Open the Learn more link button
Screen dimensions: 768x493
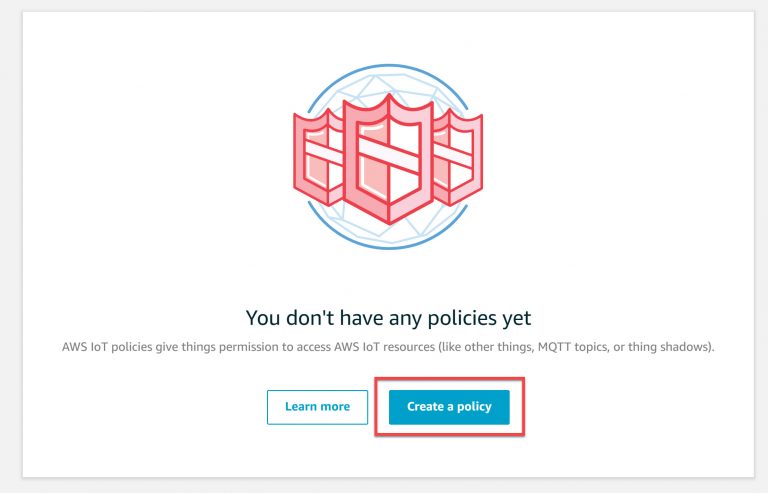tap(317, 407)
